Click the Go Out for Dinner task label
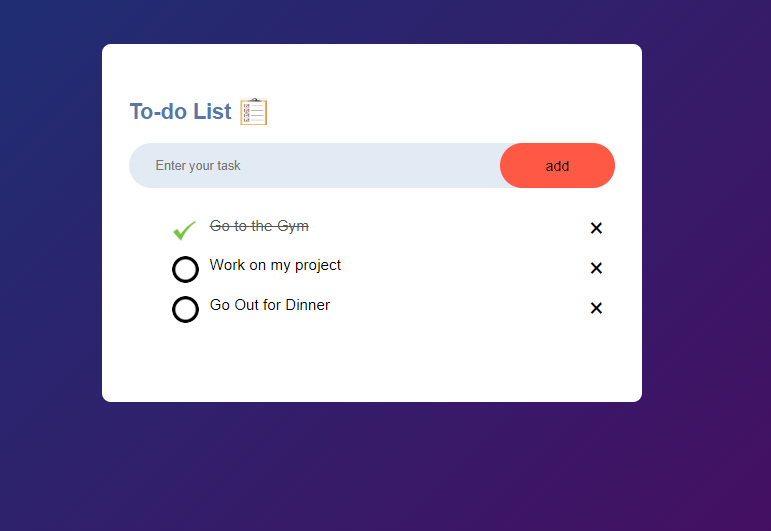 point(269,305)
